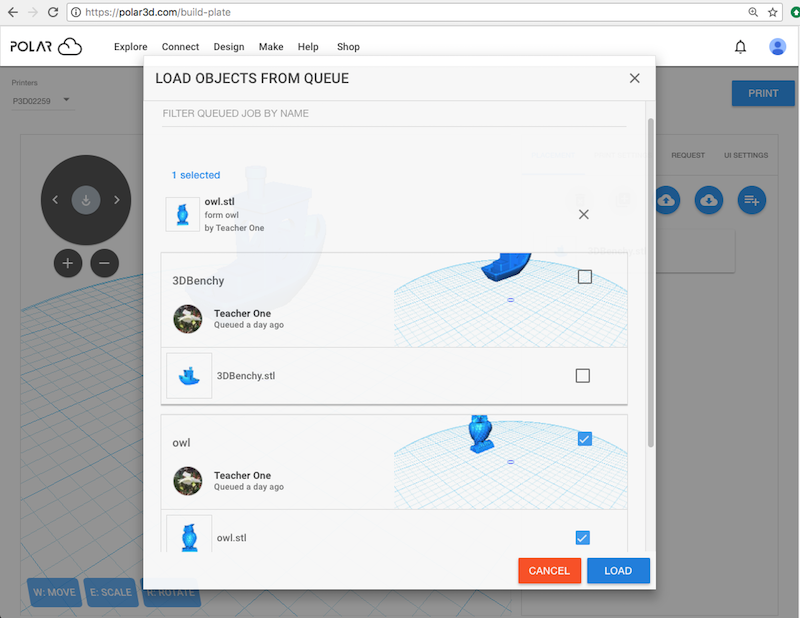
Task: Click the 3DBenchy build plate preview
Action: point(510,300)
